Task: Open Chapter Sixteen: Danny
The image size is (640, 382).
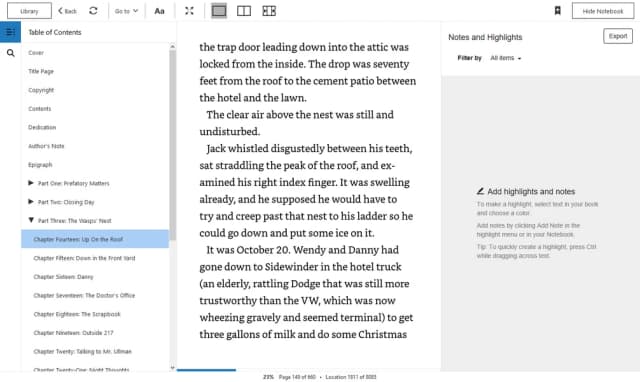Action: pyautogui.click(x=63, y=277)
